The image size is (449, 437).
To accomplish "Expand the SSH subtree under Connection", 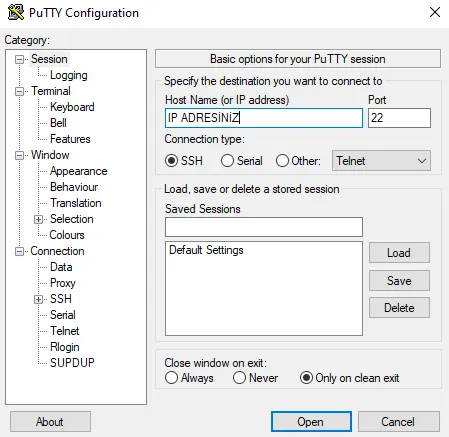I will 38,299.
